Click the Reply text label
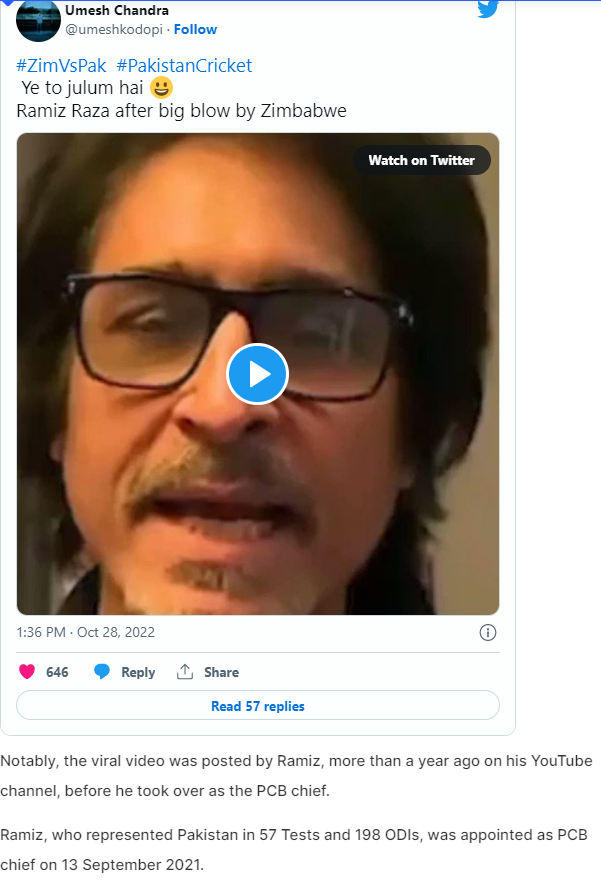The width and height of the screenshot is (601, 882). click(x=138, y=672)
